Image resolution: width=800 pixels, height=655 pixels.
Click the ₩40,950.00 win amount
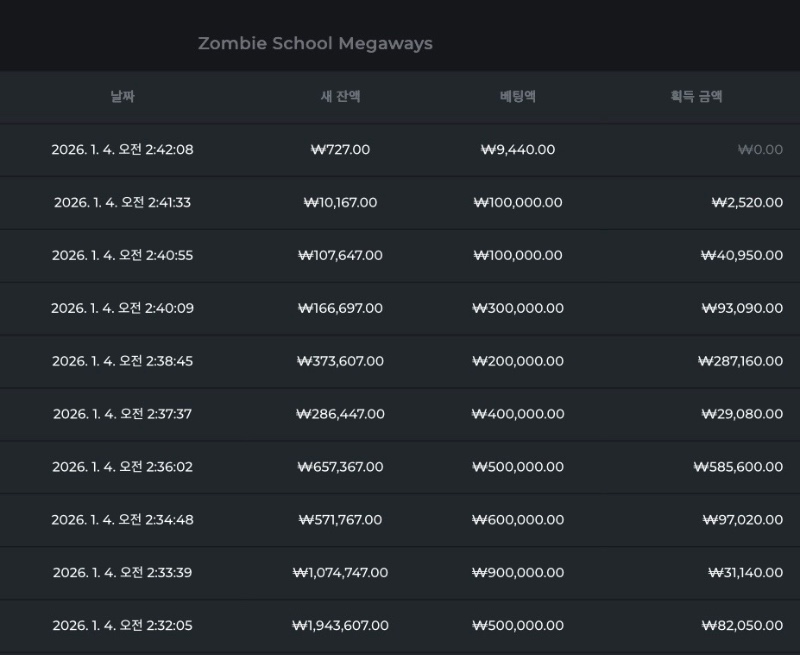pyautogui.click(x=742, y=256)
